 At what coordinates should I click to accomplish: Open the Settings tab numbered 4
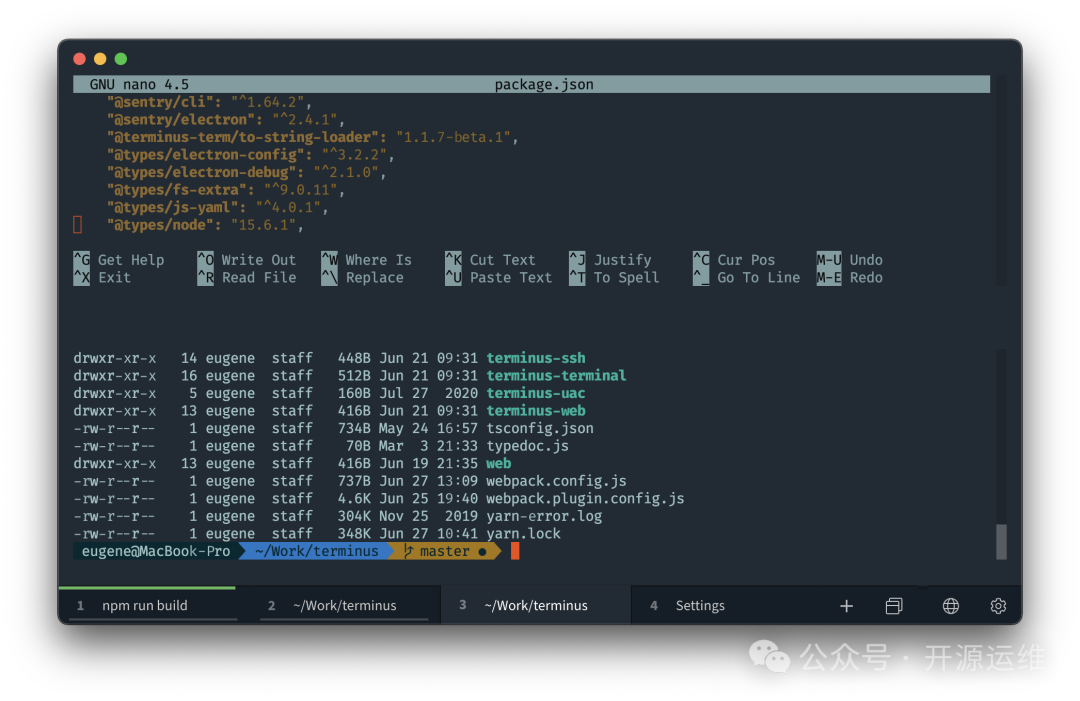[x=699, y=606]
